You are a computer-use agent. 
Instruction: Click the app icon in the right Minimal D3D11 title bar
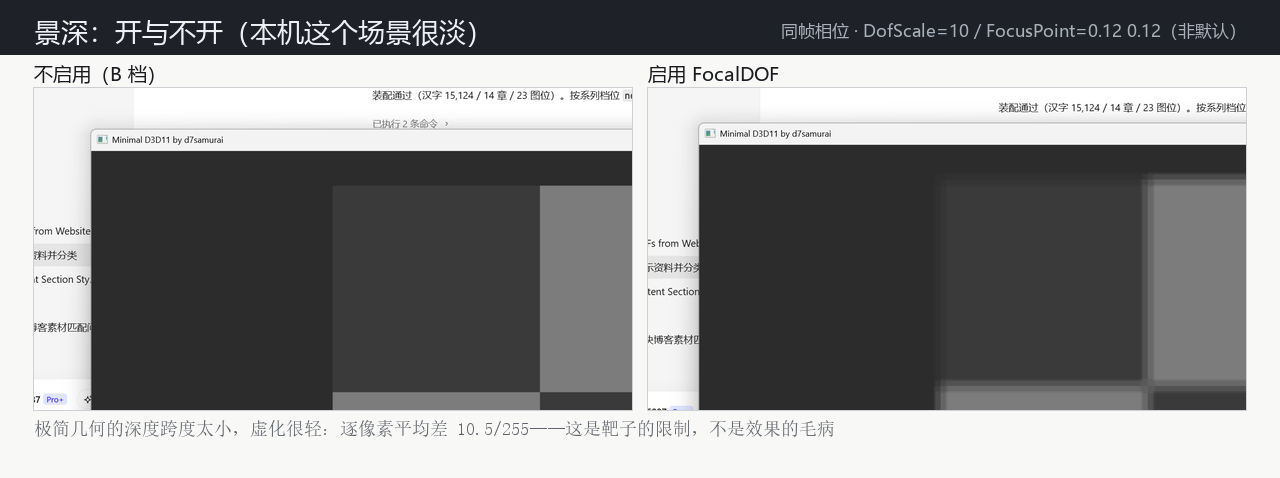click(709, 133)
